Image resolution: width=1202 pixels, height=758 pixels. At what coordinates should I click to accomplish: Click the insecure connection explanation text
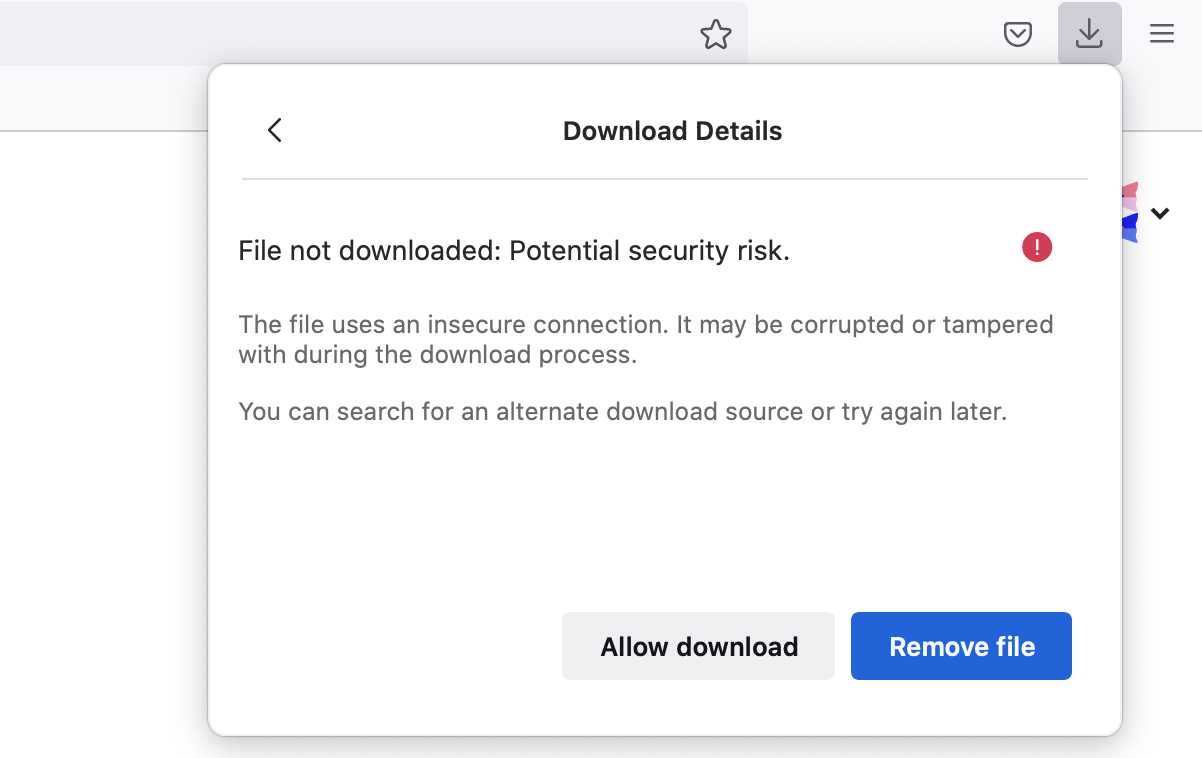[x=645, y=339]
